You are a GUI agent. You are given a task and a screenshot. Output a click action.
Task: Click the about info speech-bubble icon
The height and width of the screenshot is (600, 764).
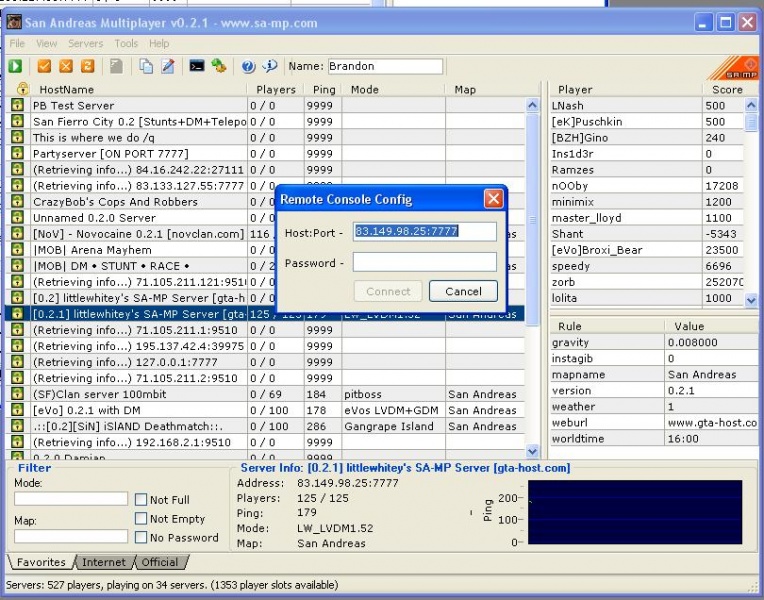[270, 67]
